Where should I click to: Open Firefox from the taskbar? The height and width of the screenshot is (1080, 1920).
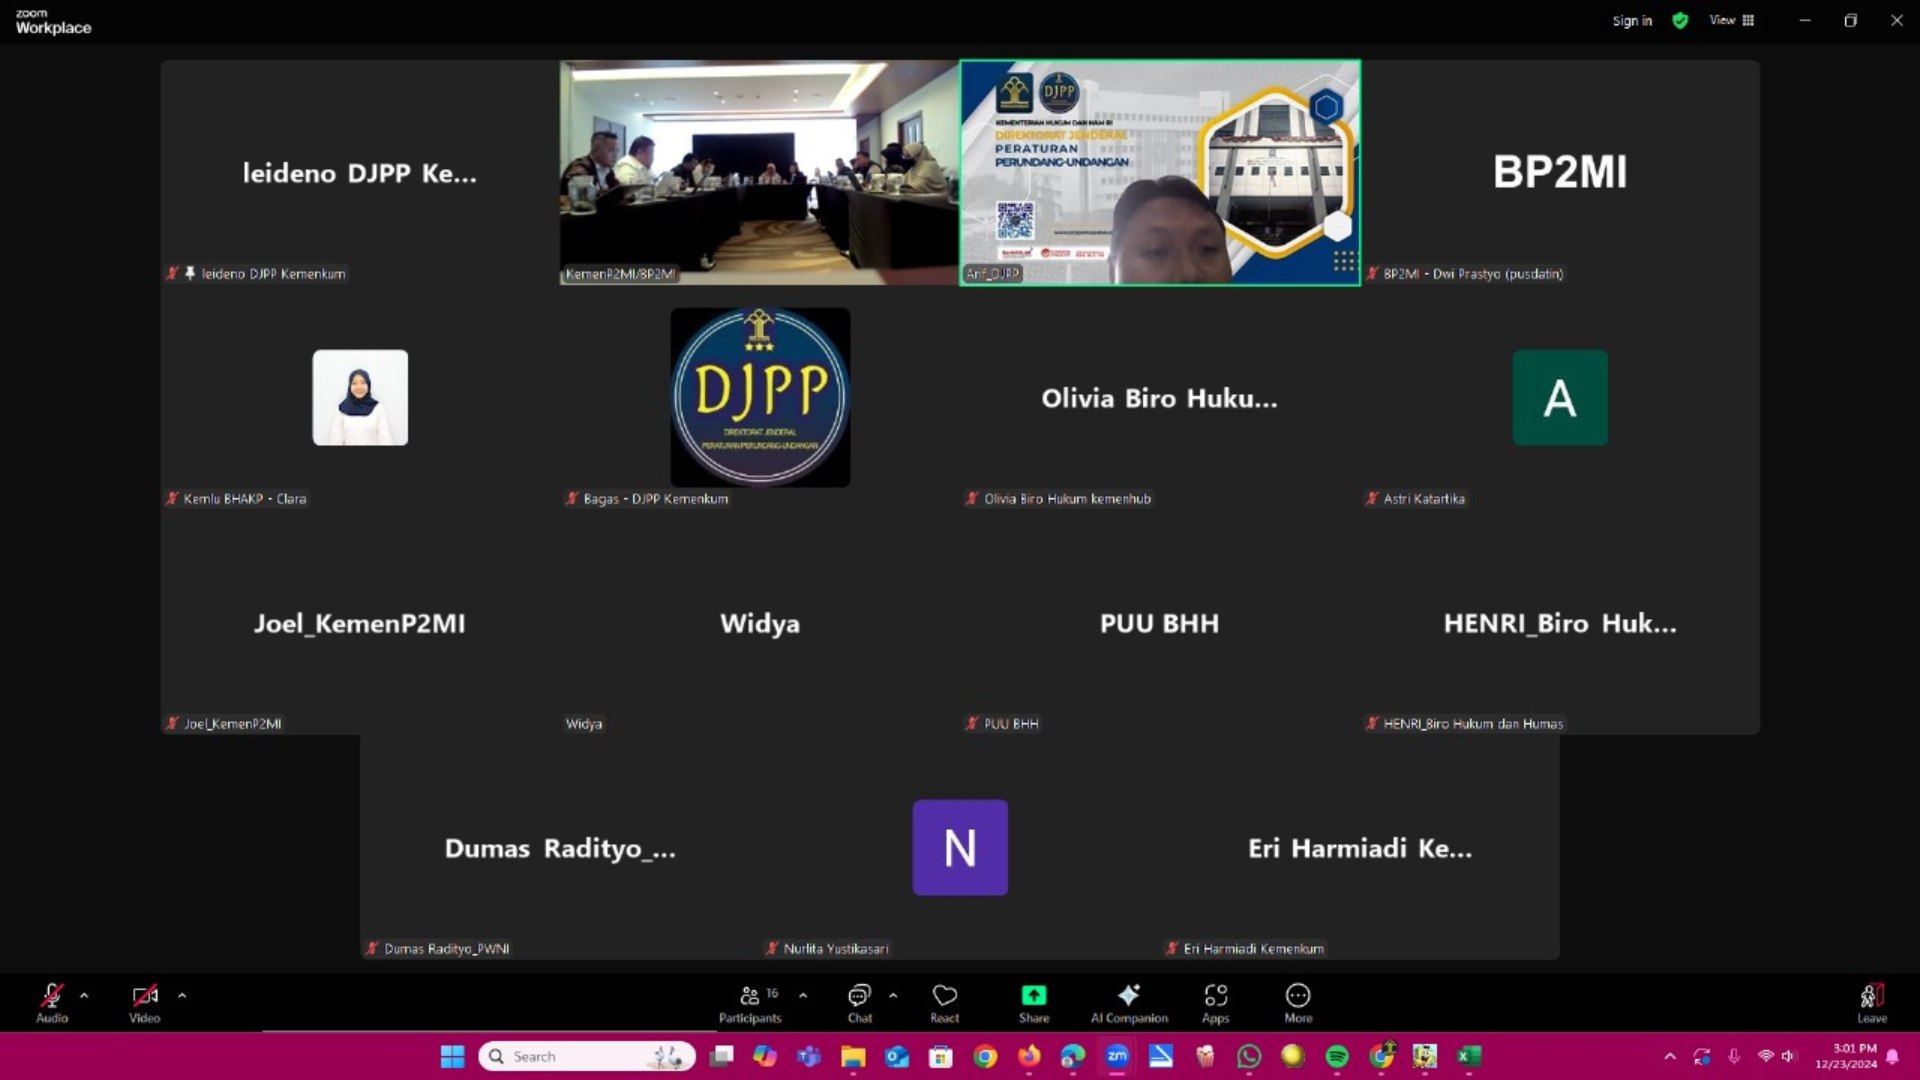(1029, 1056)
